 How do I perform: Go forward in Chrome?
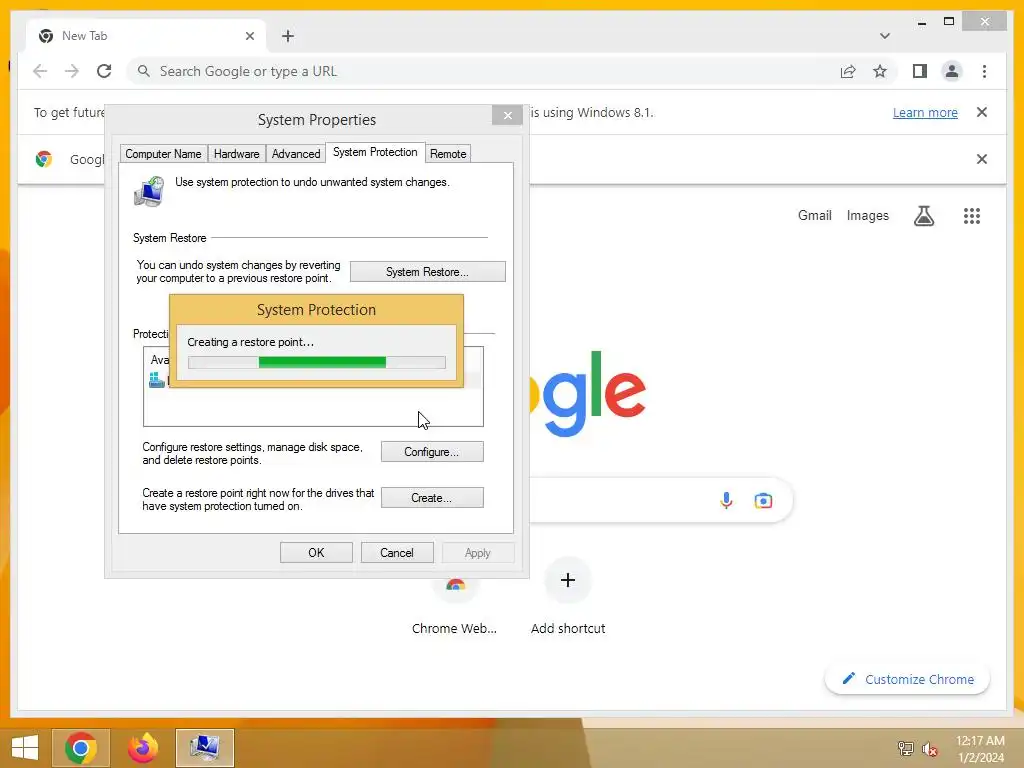click(72, 71)
